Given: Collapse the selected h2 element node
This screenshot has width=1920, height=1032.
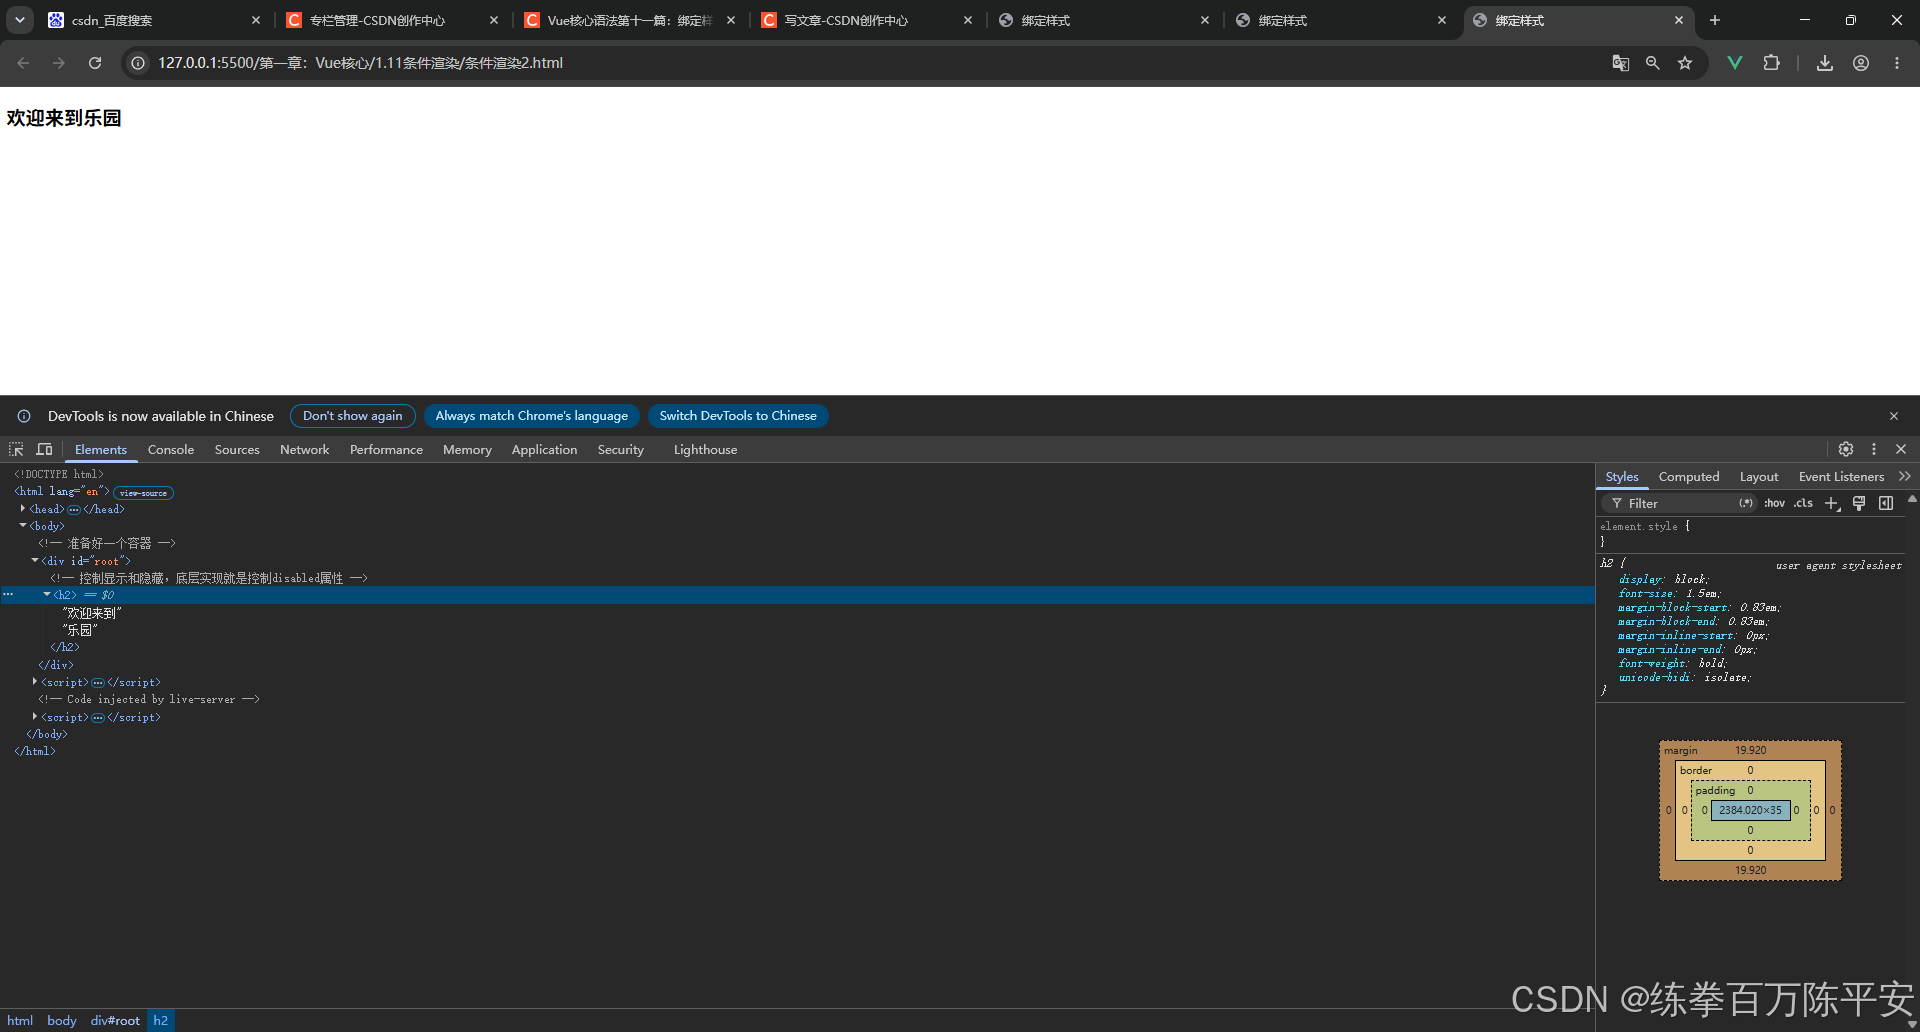Looking at the screenshot, I should pos(46,595).
